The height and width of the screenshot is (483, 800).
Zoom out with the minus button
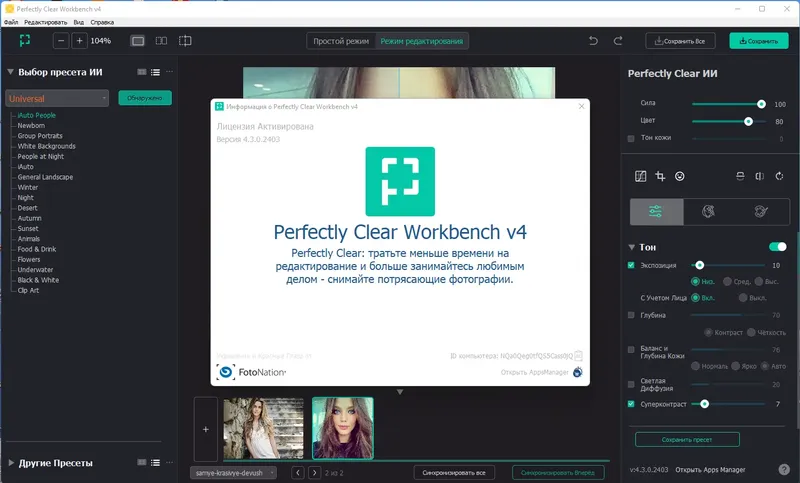(61, 41)
